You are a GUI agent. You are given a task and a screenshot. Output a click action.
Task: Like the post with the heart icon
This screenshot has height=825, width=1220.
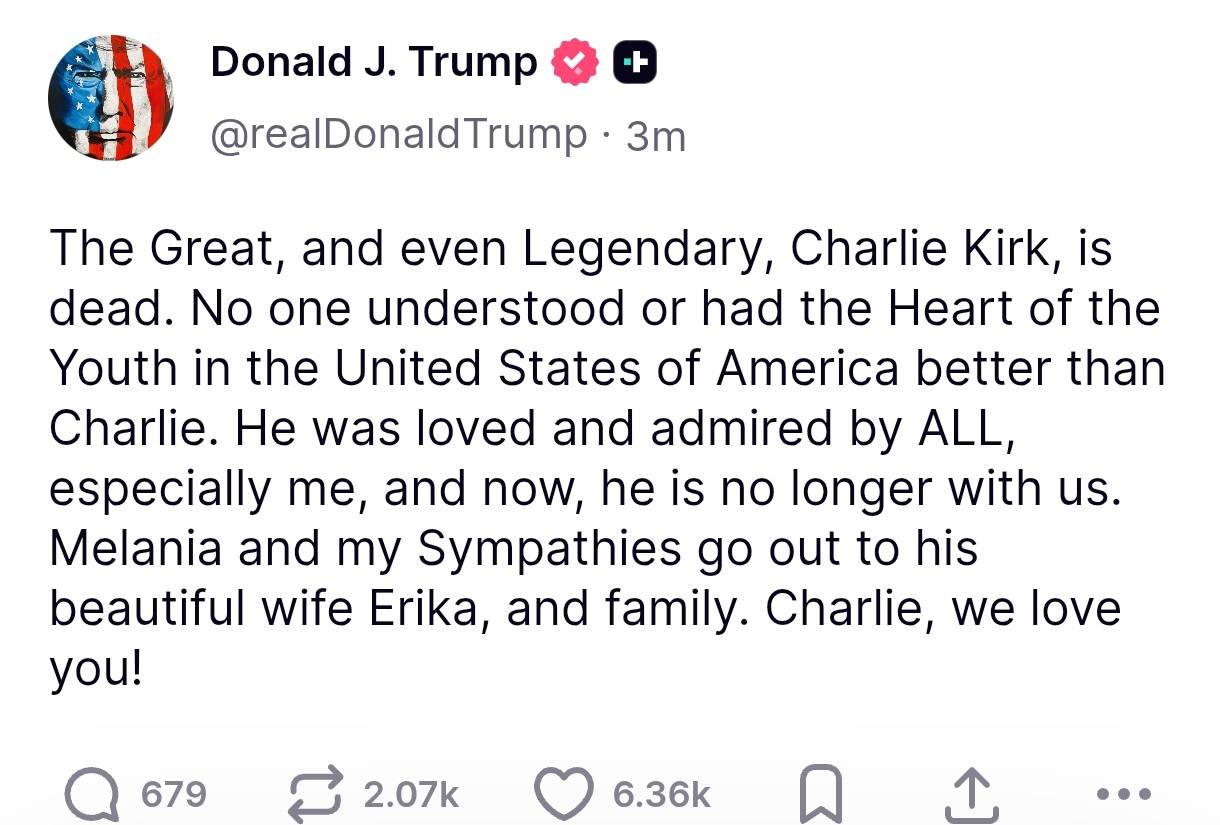(565, 794)
